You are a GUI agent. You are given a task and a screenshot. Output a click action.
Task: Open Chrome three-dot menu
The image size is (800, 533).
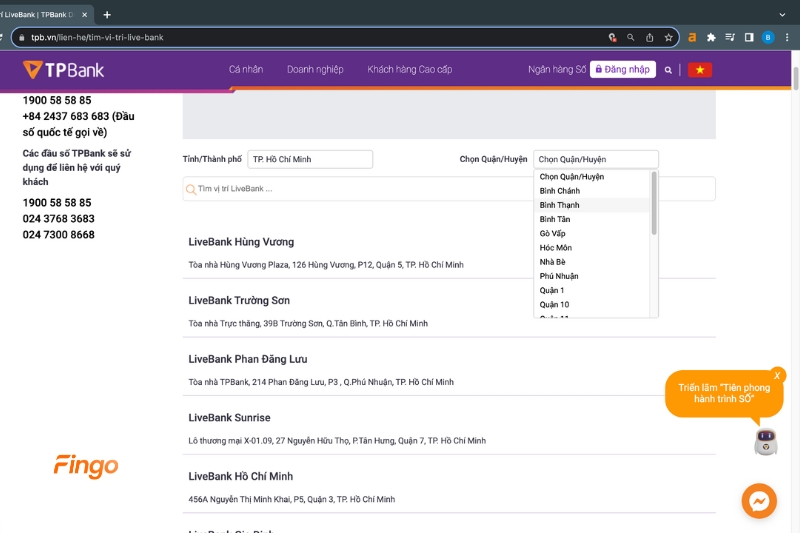point(787,37)
